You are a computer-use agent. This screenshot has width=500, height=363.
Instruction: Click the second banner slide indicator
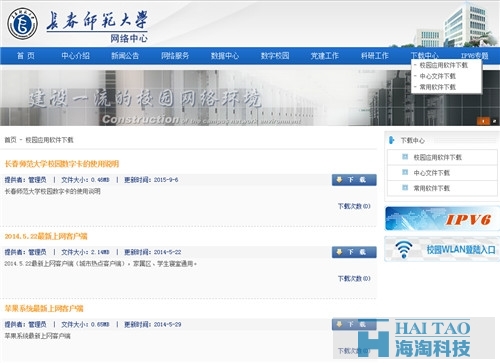point(494,121)
